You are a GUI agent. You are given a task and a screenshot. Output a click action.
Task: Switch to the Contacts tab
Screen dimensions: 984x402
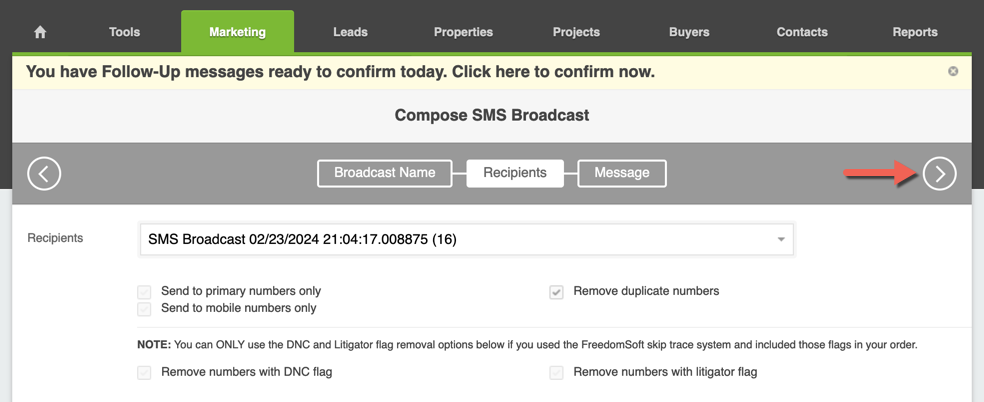pos(802,32)
